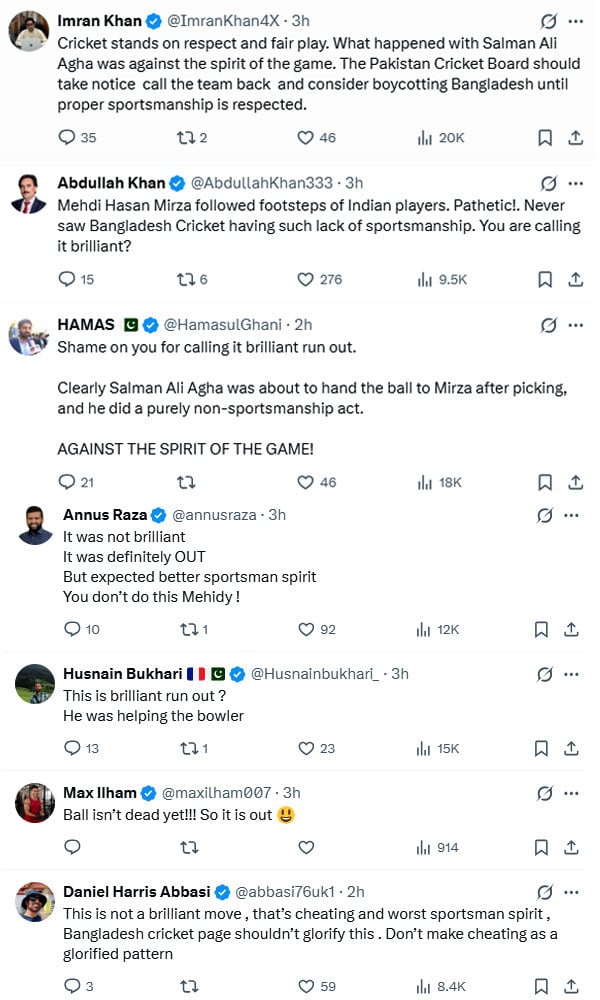Open more options menu on Abdullah Khan's tweet
This screenshot has width=600, height=1000.
coord(575,183)
